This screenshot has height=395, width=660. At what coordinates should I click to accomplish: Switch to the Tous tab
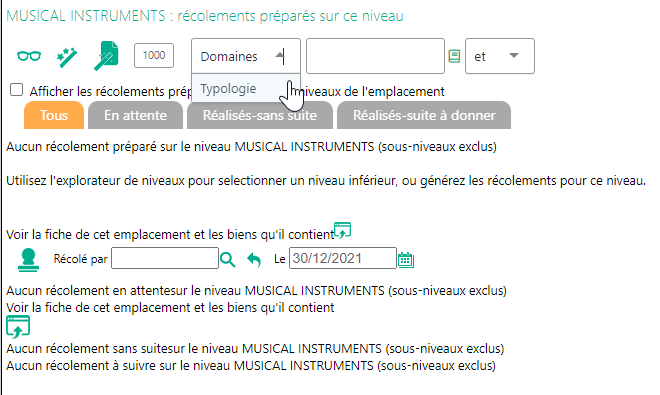tap(54, 115)
